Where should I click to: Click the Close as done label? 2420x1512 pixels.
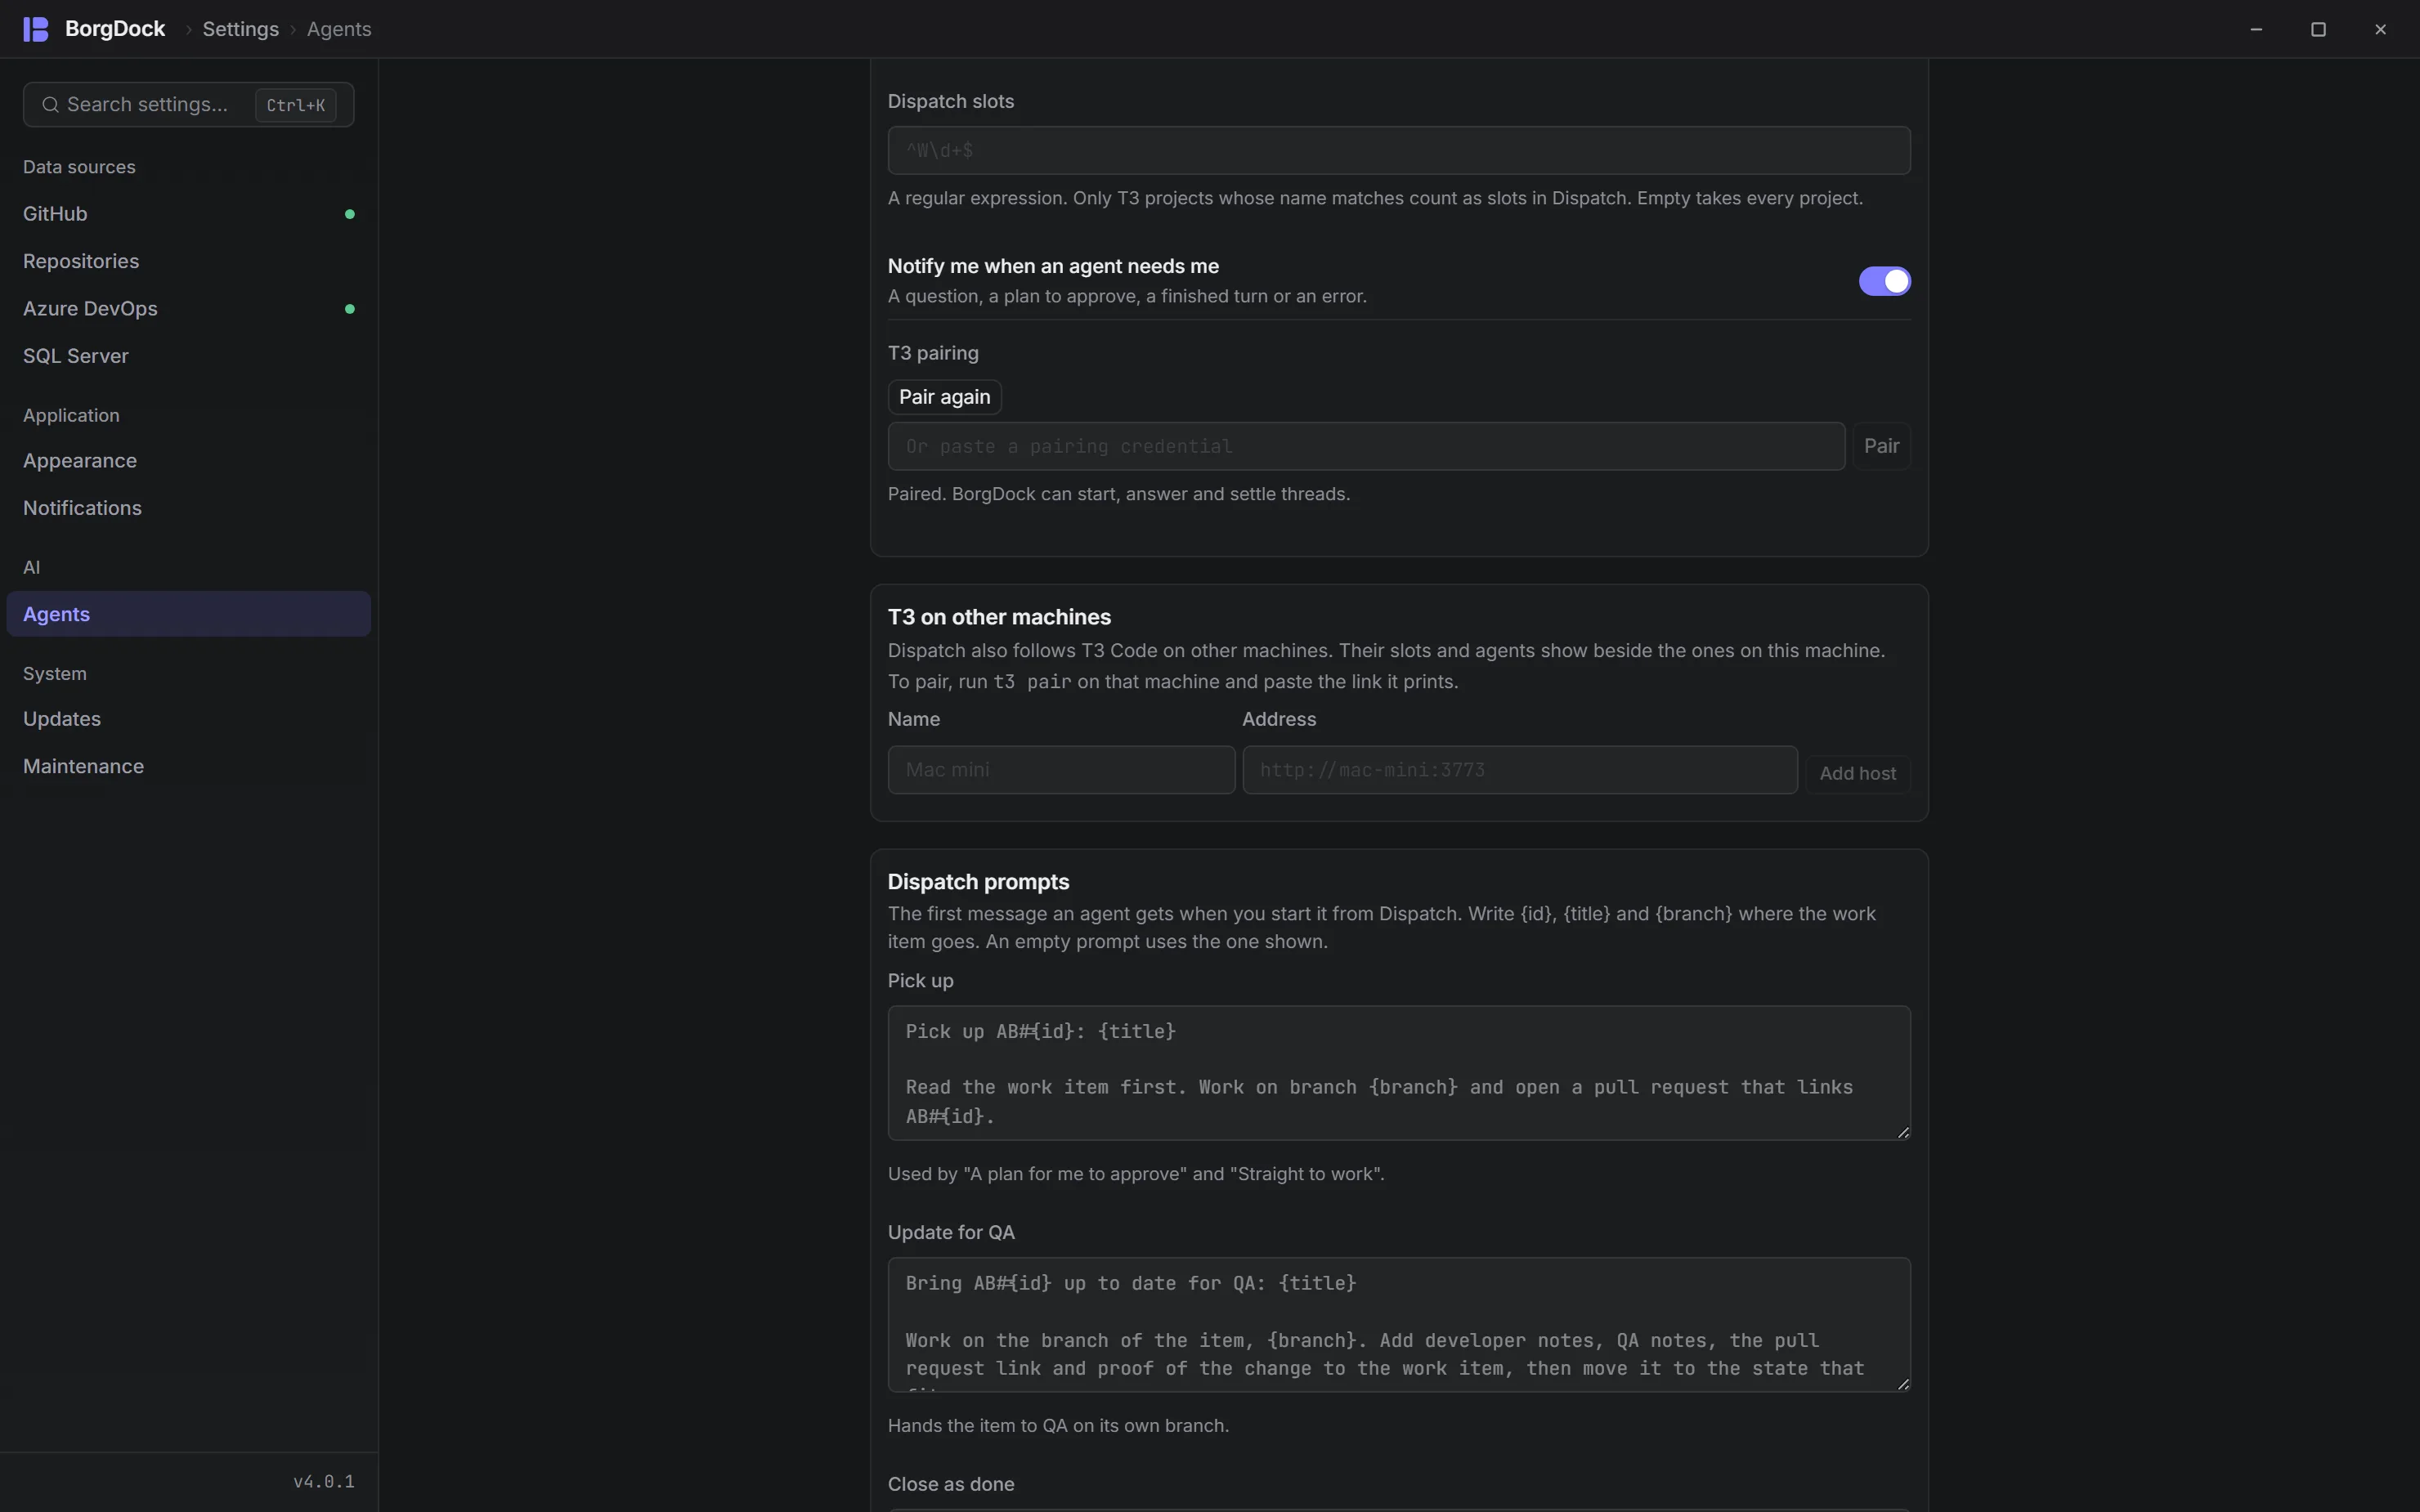(x=951, y=1484)
